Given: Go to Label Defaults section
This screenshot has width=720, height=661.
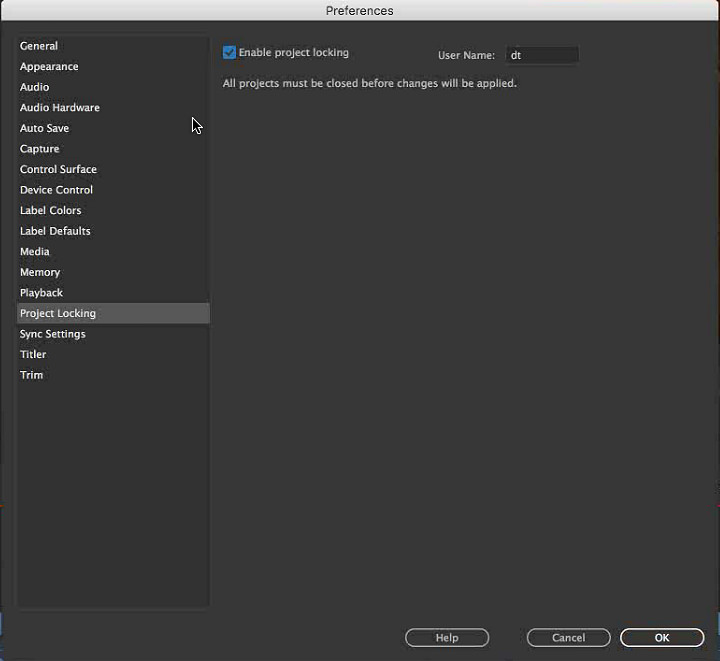Looking at the screenshot, I should 113,231.
